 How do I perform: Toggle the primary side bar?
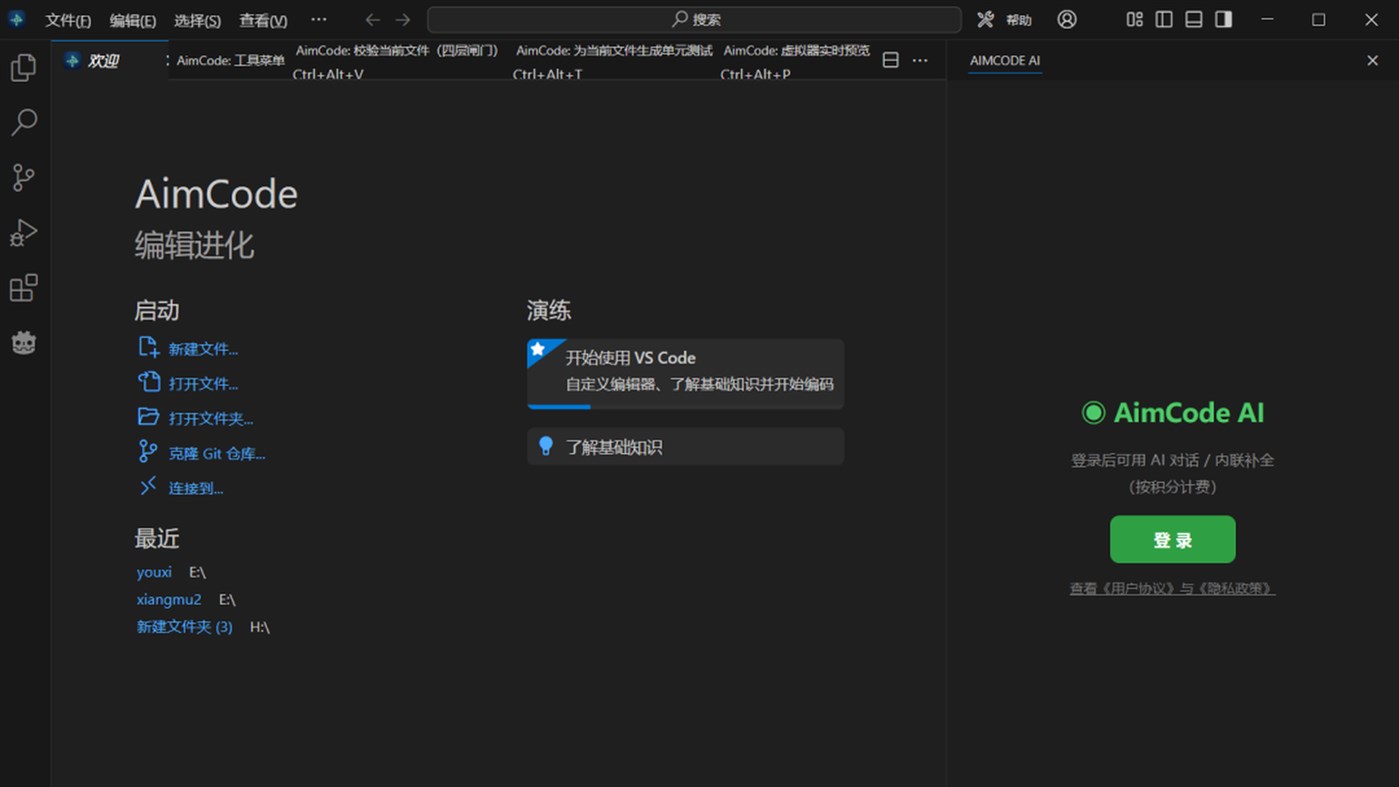tap(1164, 19)
